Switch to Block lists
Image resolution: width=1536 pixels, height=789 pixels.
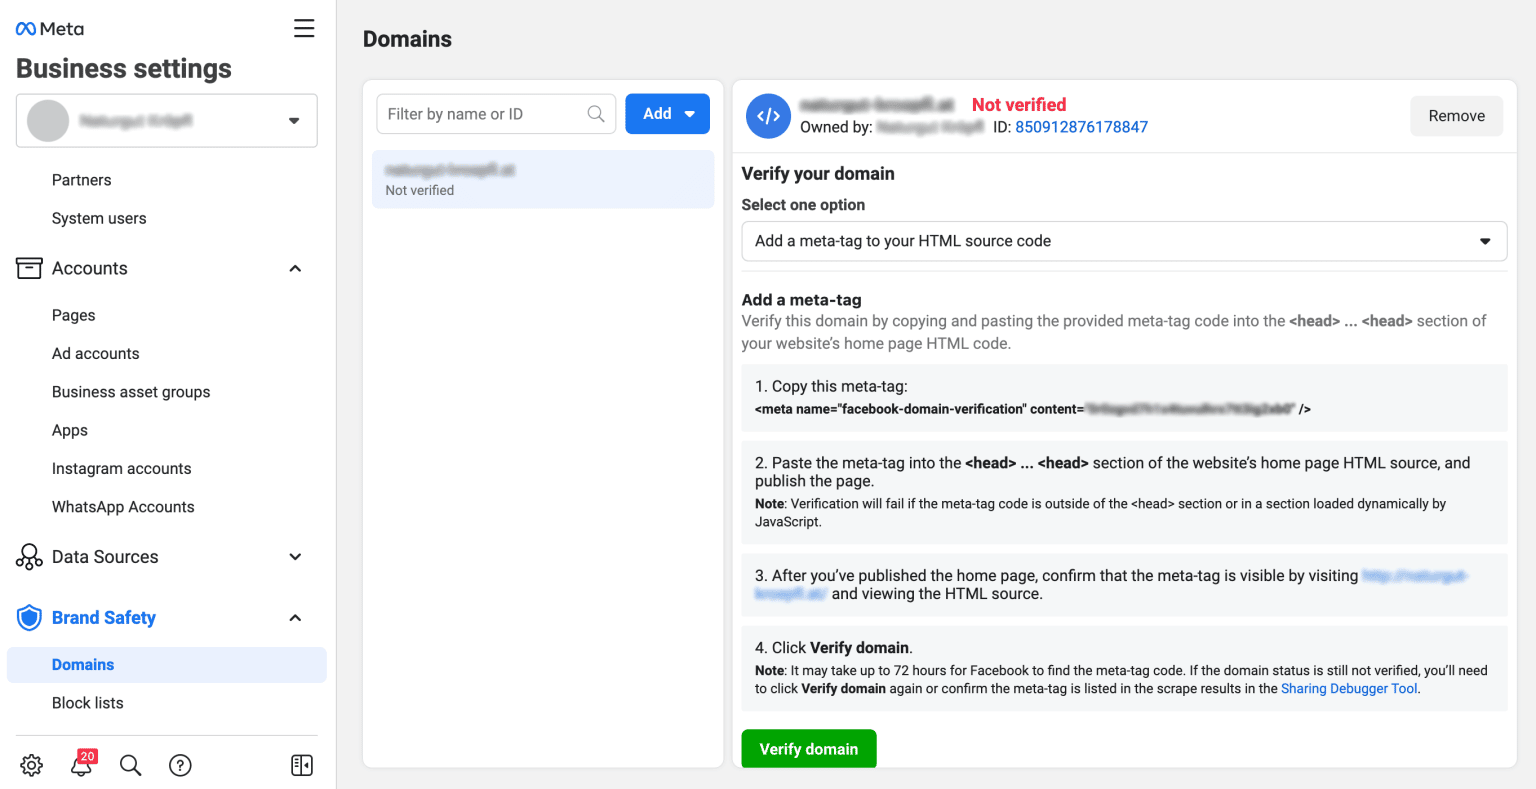87,703
